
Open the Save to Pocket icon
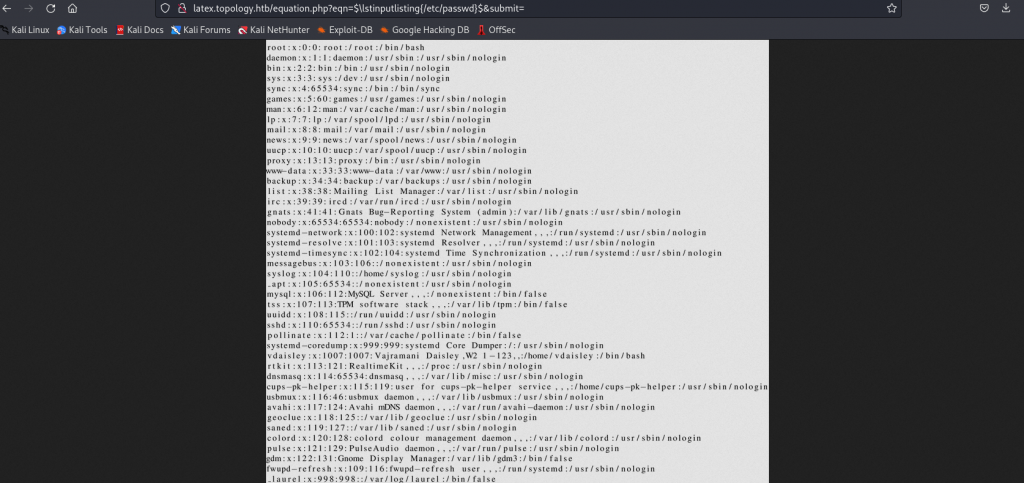pos(985,8)
